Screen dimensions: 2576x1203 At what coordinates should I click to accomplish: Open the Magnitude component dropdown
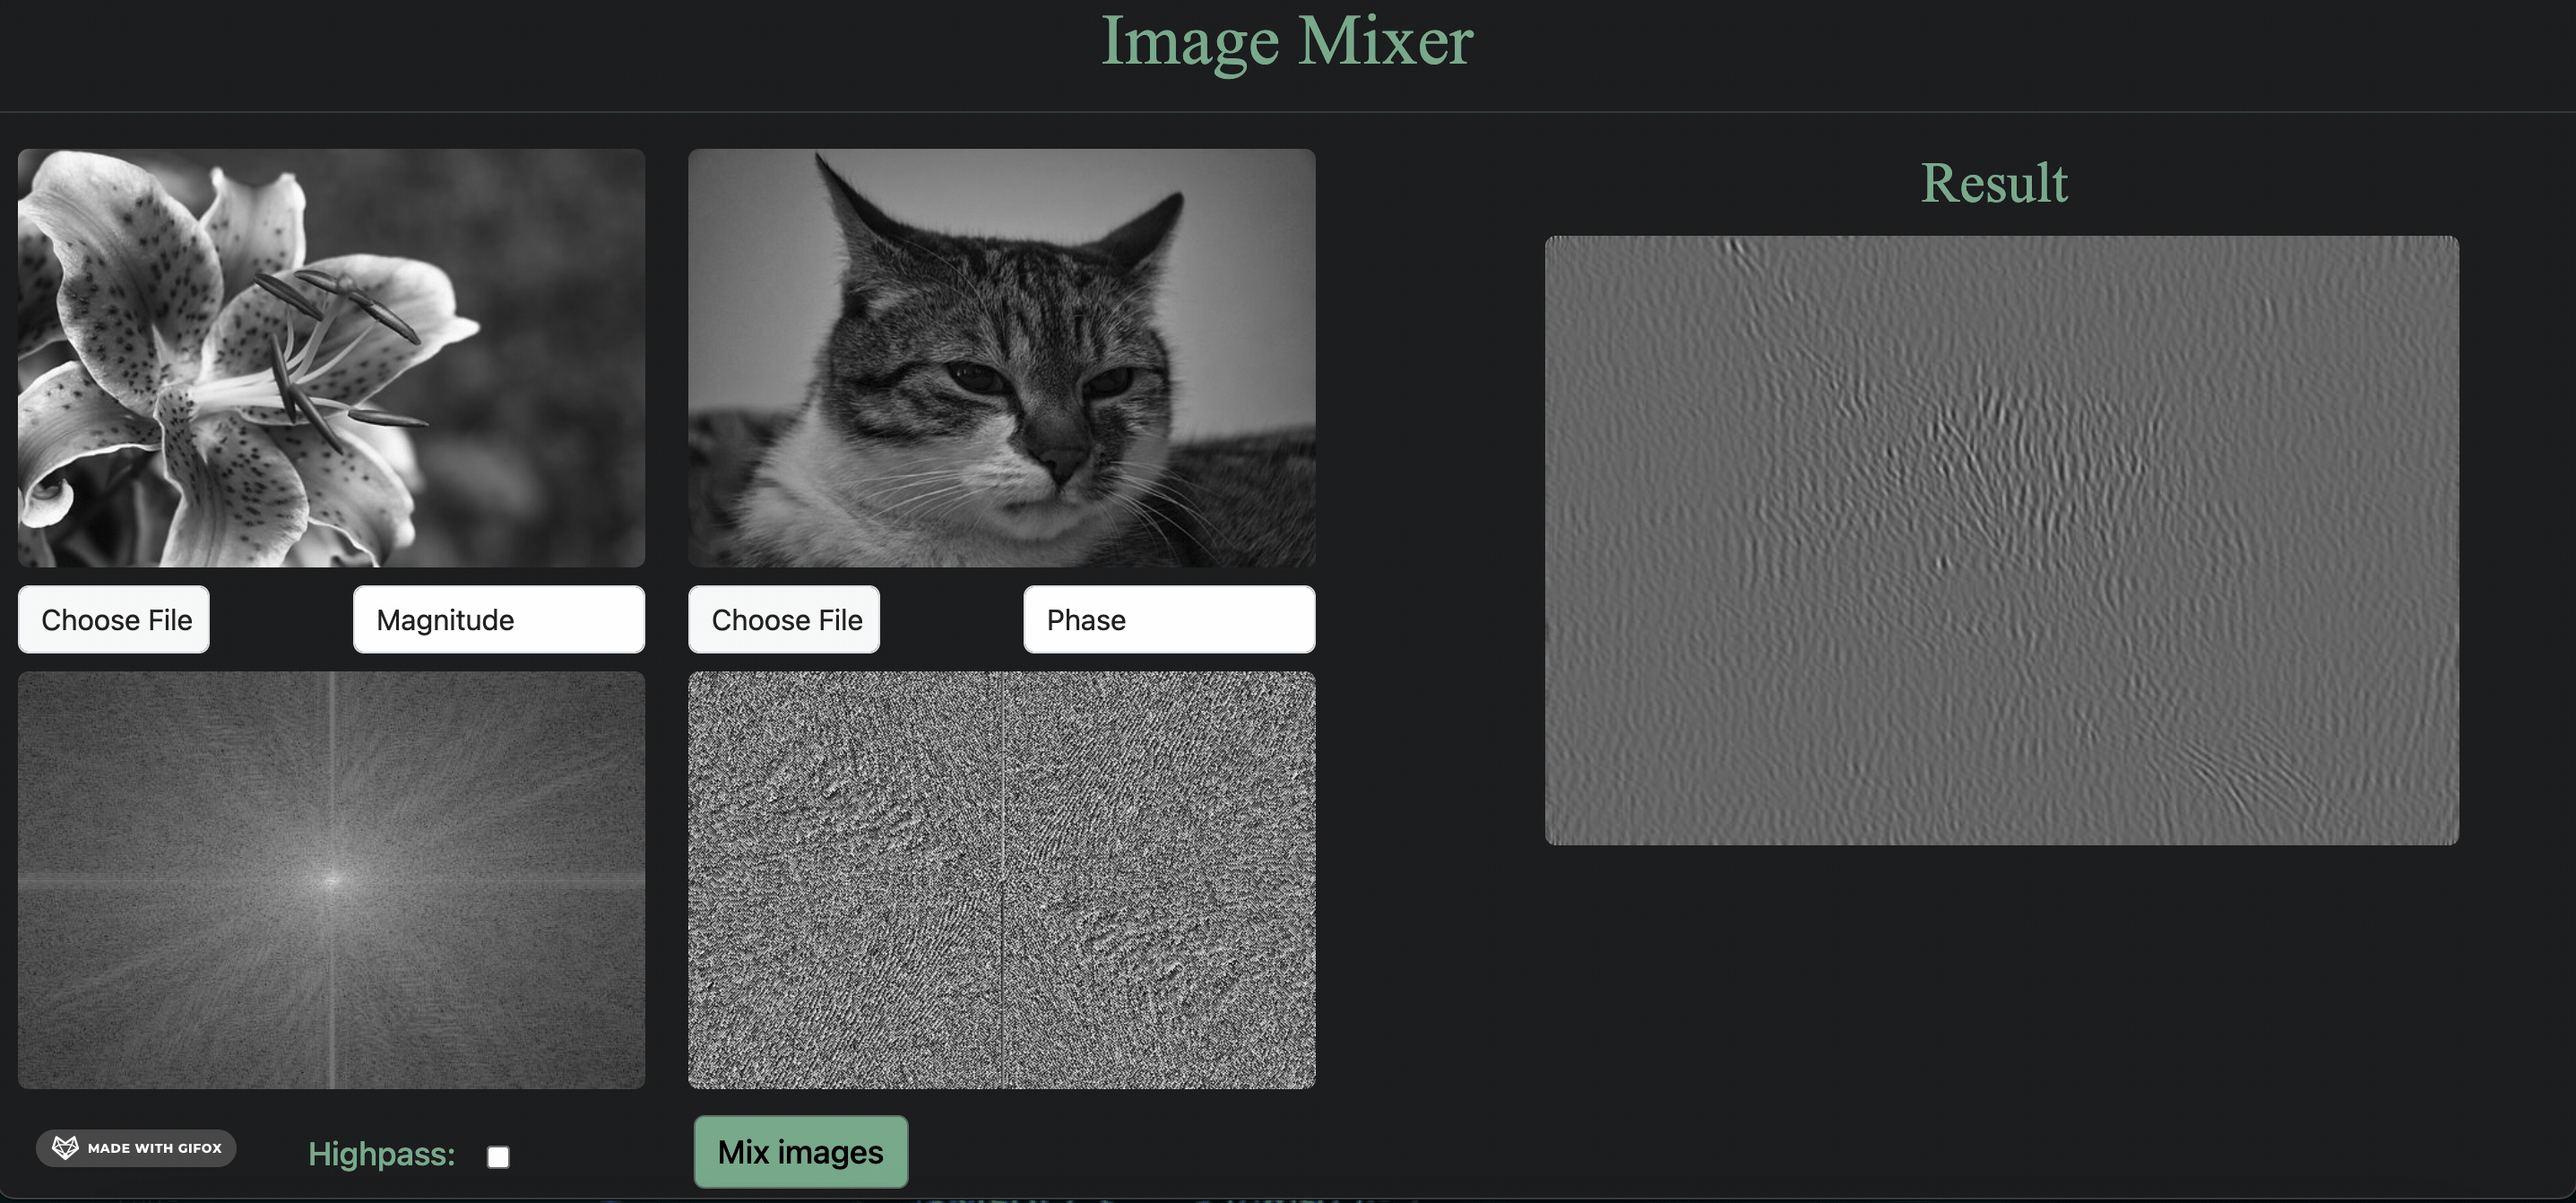(x=498, y=620)
